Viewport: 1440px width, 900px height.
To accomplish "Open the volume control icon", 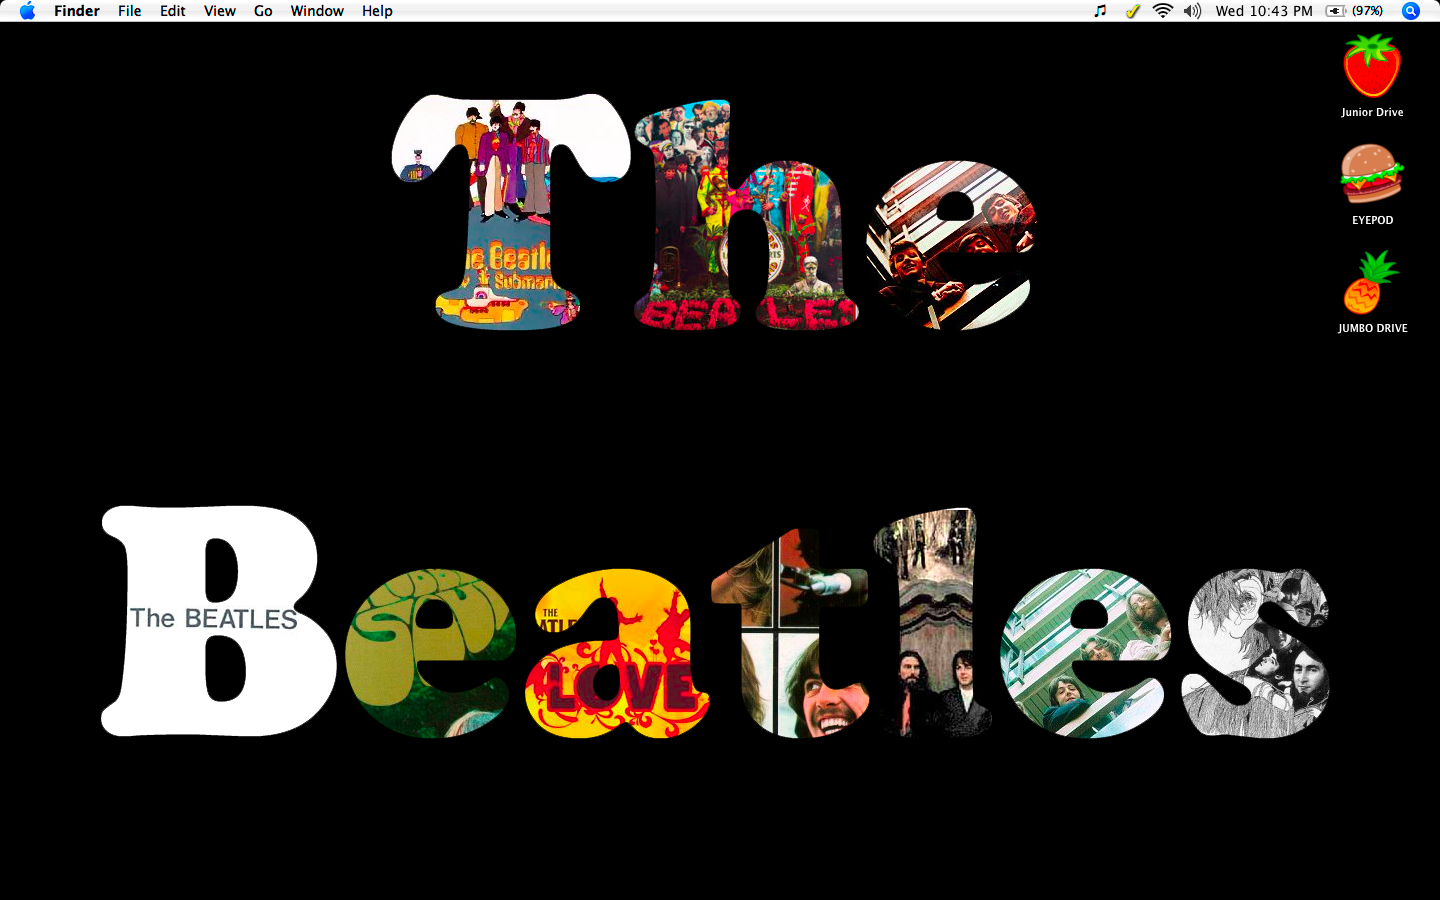I will tap(1192, 11).
